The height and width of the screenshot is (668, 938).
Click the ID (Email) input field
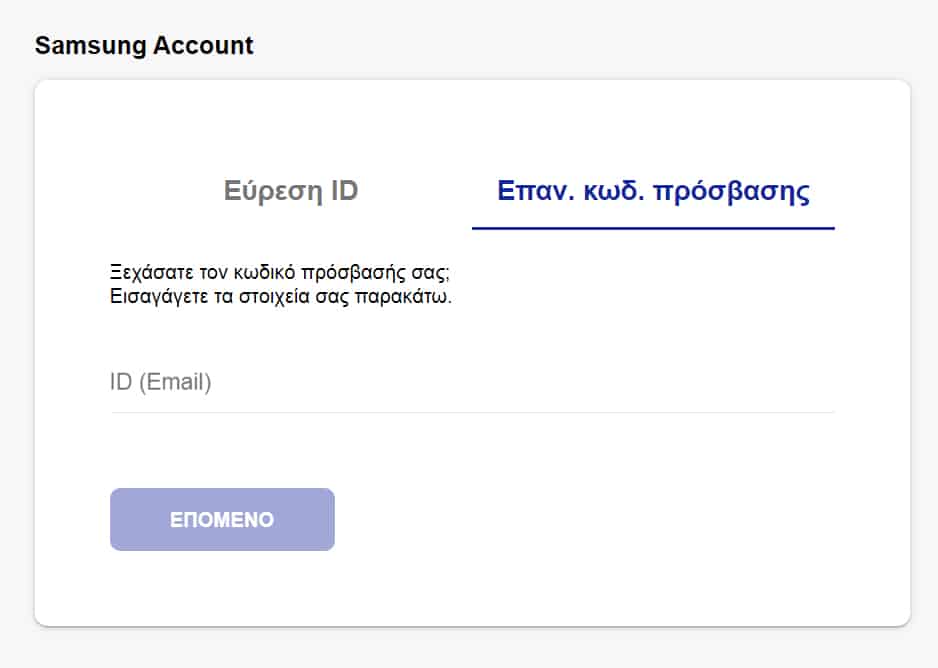pyautogui.click(x=471, y=382)
